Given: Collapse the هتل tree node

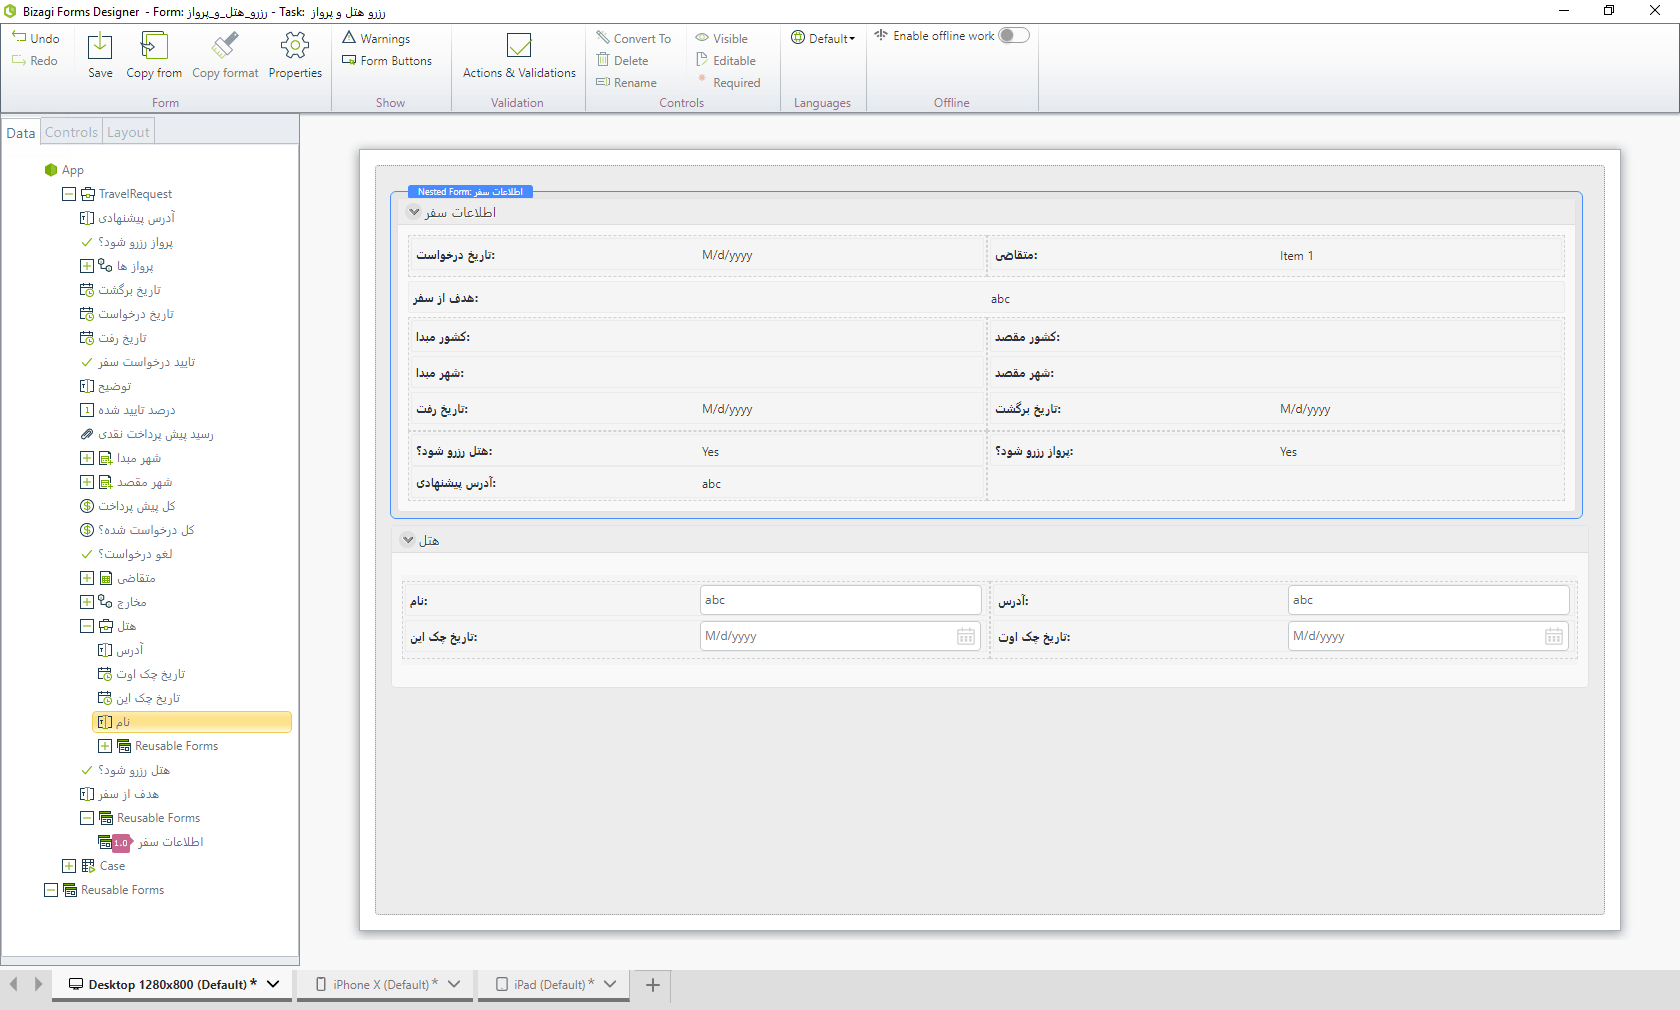Looking at the screenshot, I should (87, 626).
